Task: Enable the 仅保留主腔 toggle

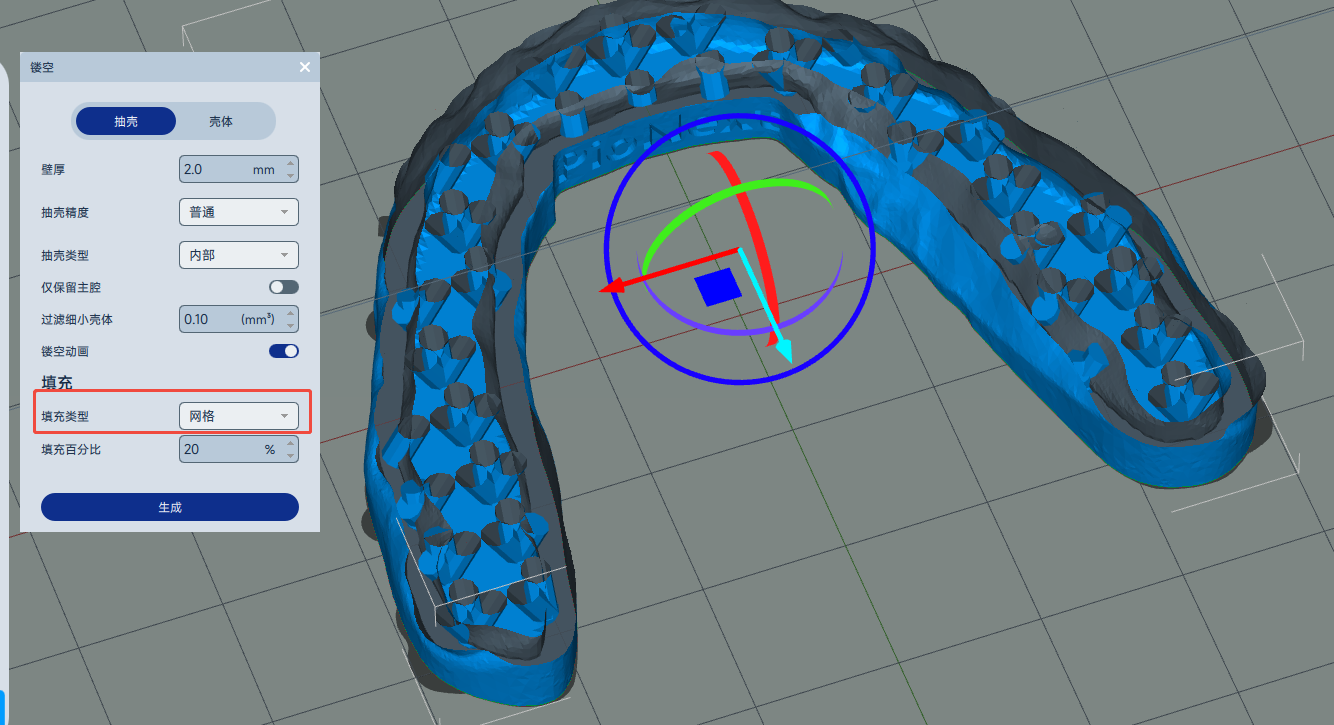Action: coord(284,287)
